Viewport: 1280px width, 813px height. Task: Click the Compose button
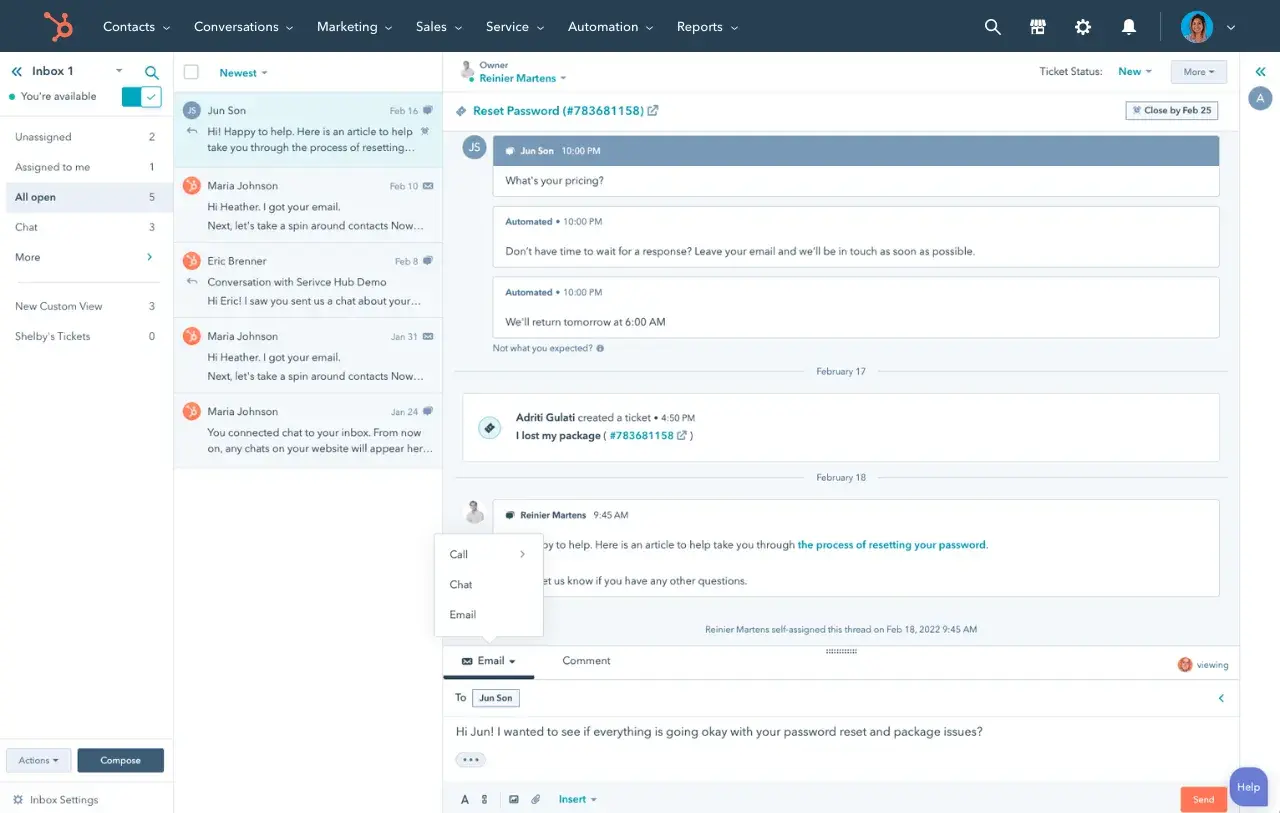[x=120, y=760]
